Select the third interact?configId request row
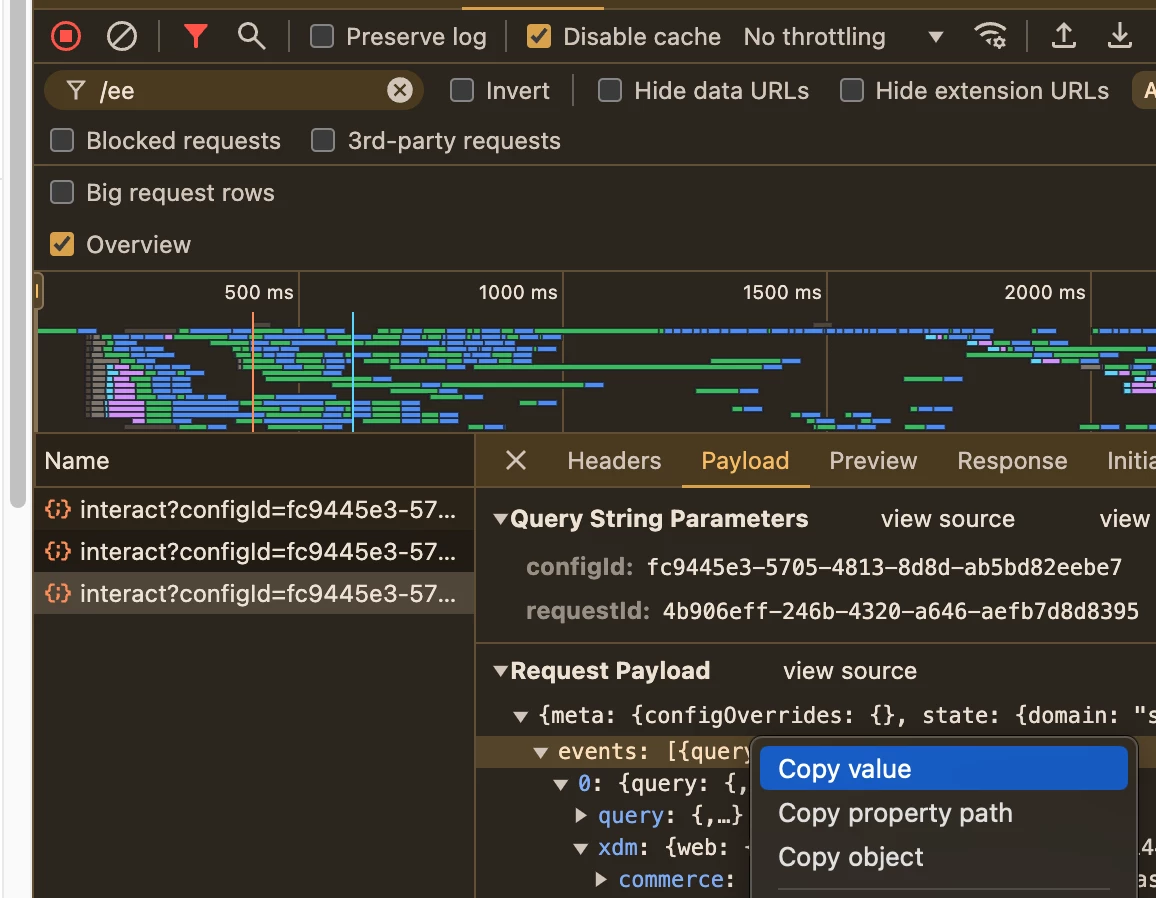This screenshot has height=898, width=1156. click(254, 594)
